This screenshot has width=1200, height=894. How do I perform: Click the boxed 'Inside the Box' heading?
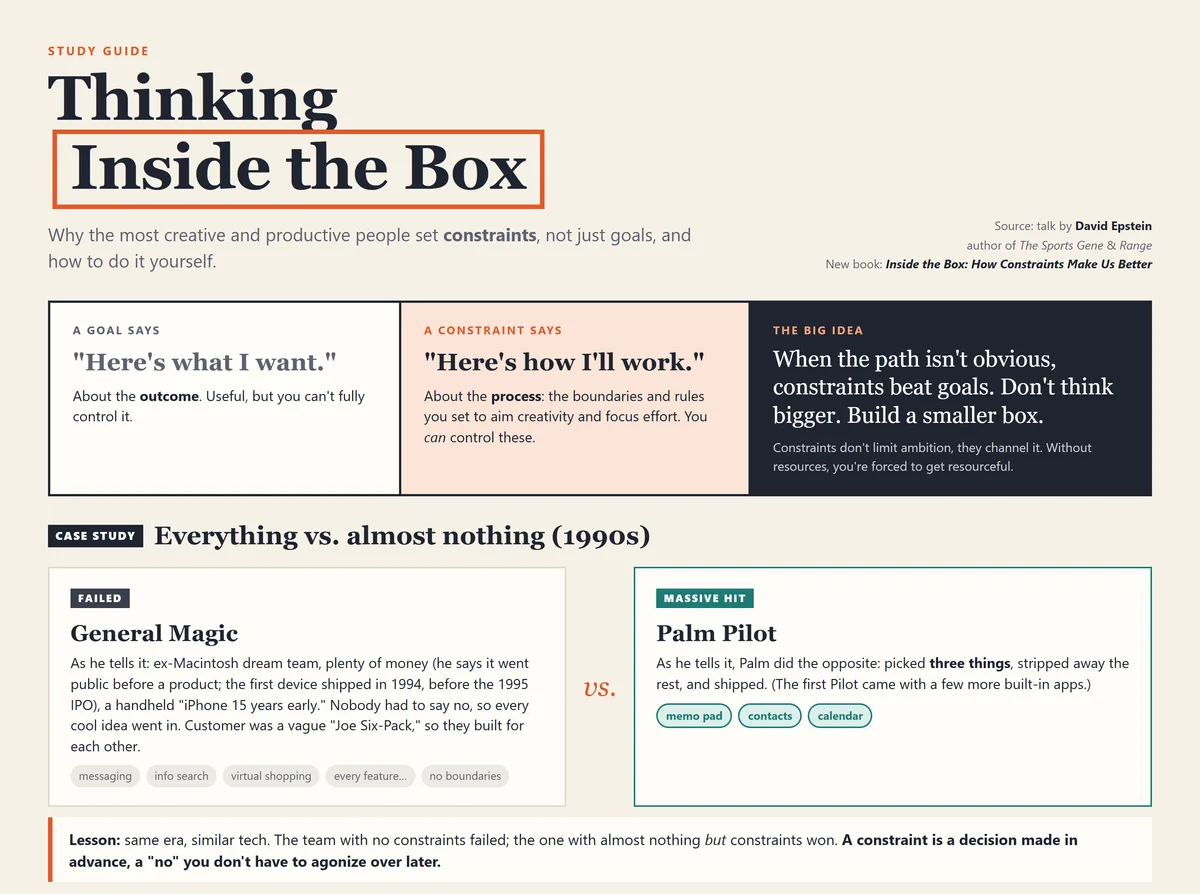(x=298, y=169)
